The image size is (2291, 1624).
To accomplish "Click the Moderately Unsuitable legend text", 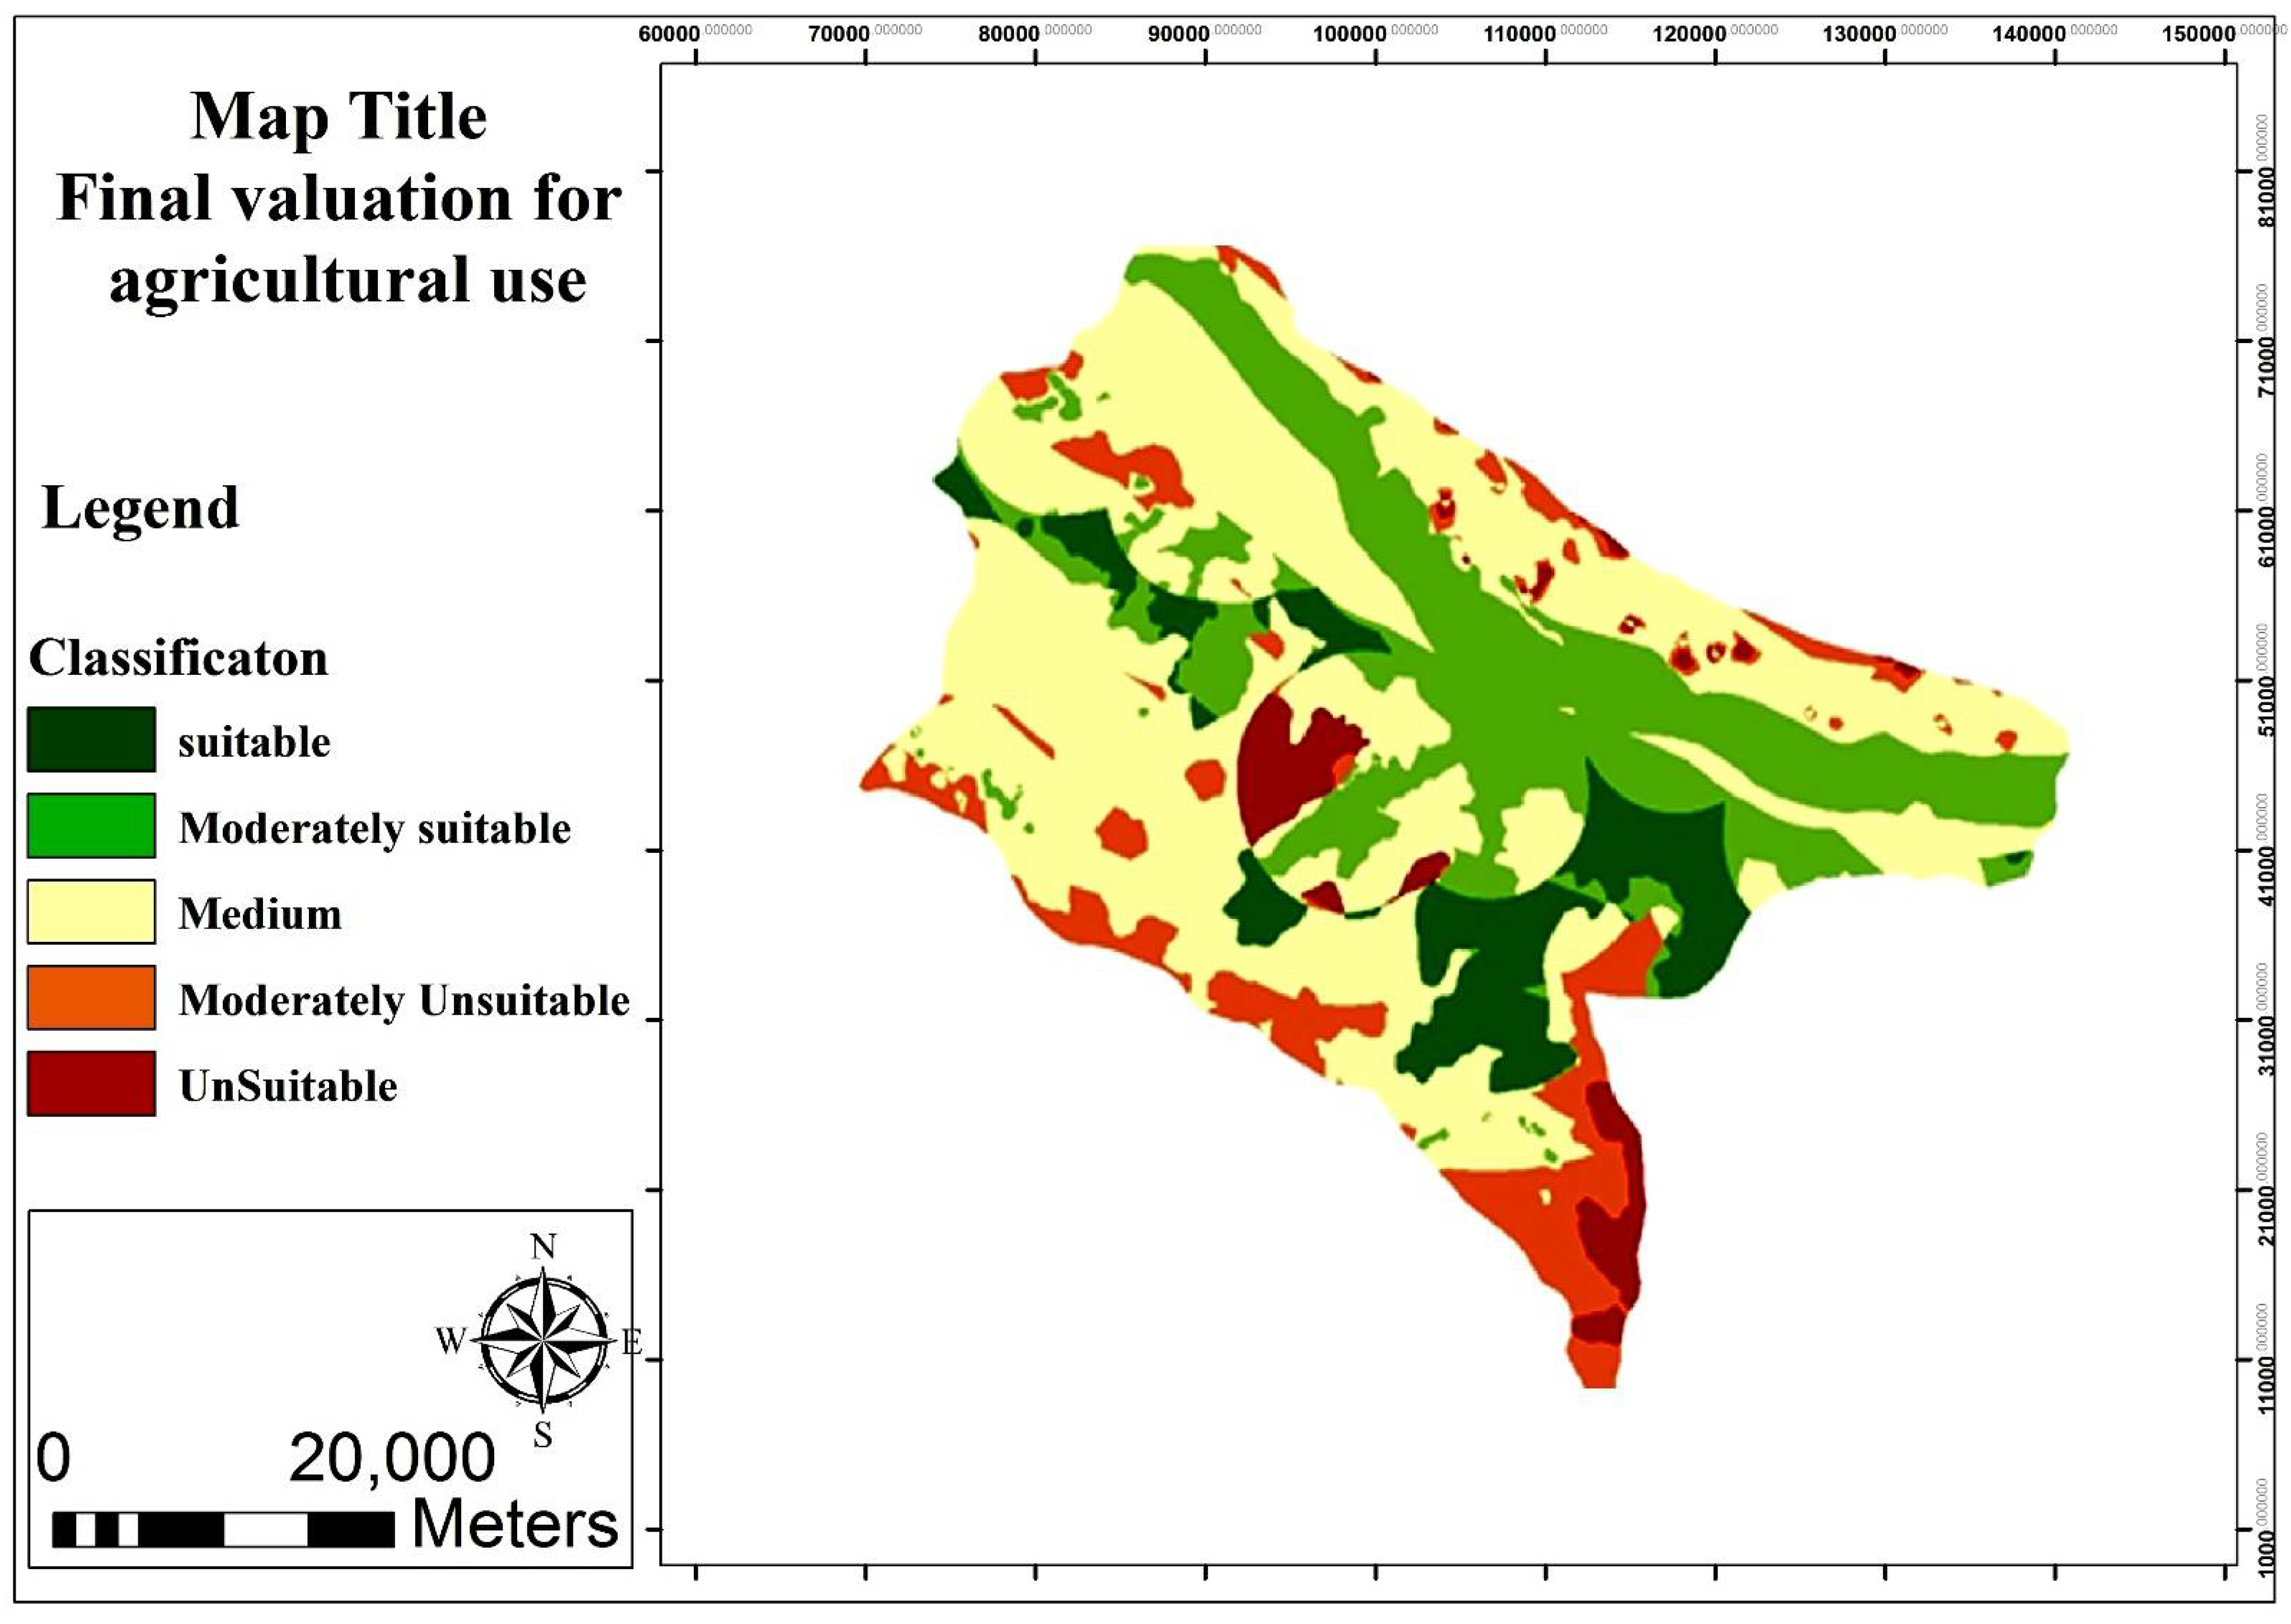I will coord(404,1000).
